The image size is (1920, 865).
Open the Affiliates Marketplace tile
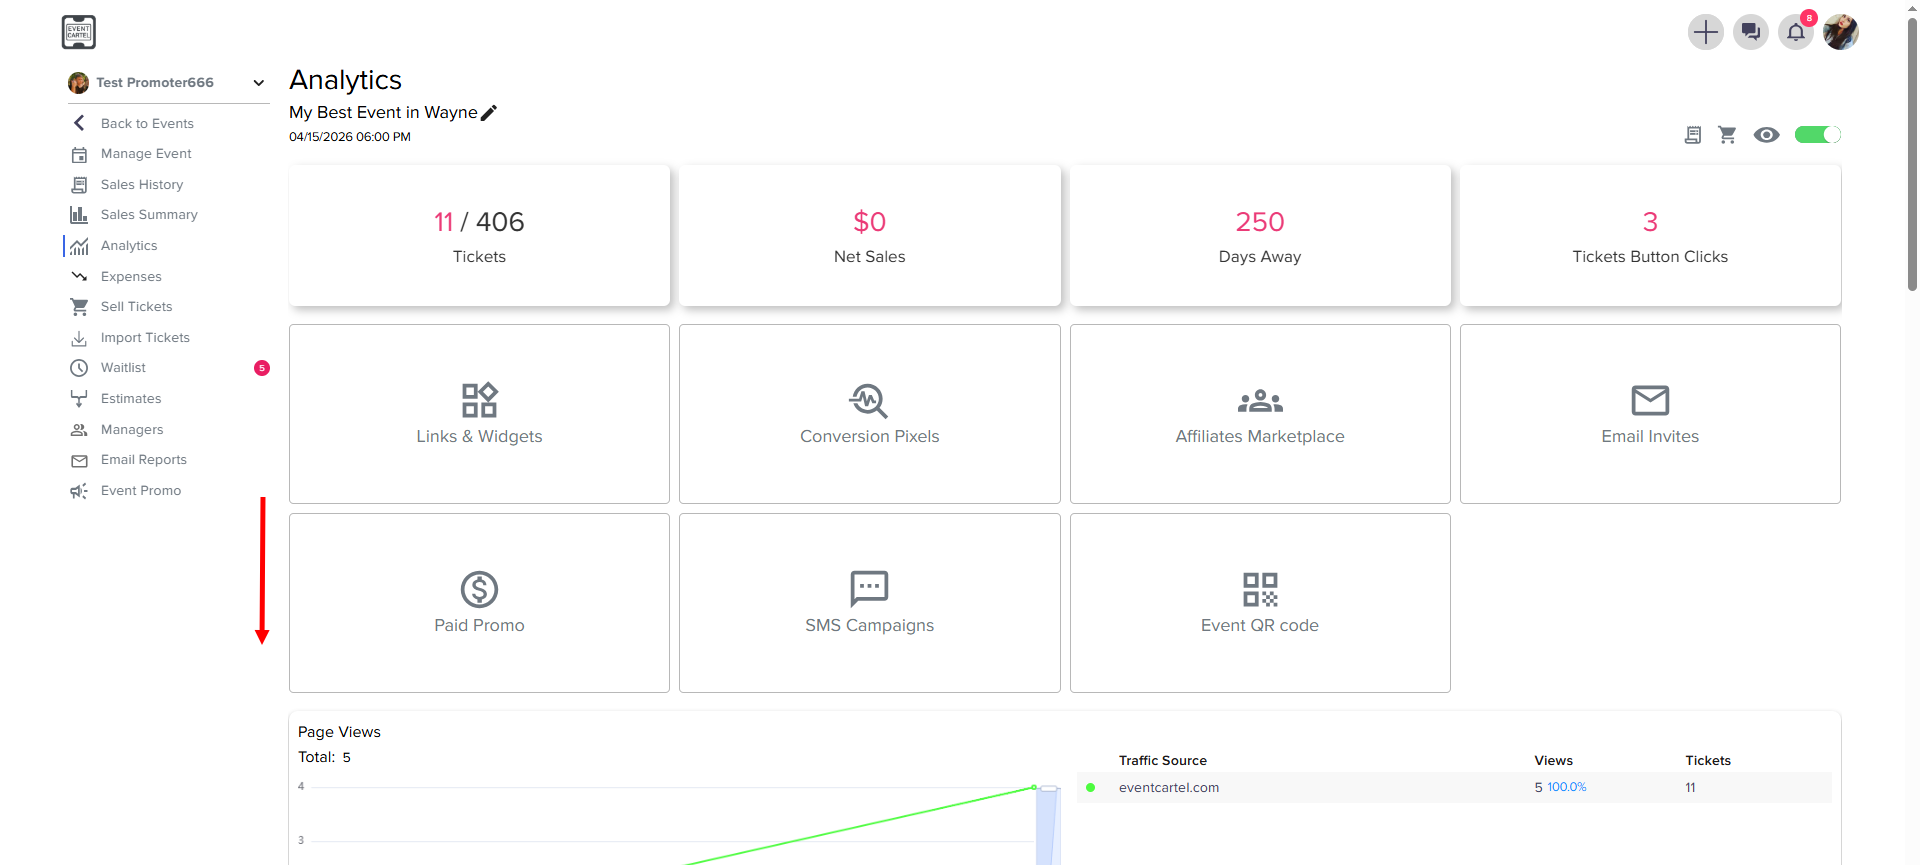click(x=1260, y=414)
